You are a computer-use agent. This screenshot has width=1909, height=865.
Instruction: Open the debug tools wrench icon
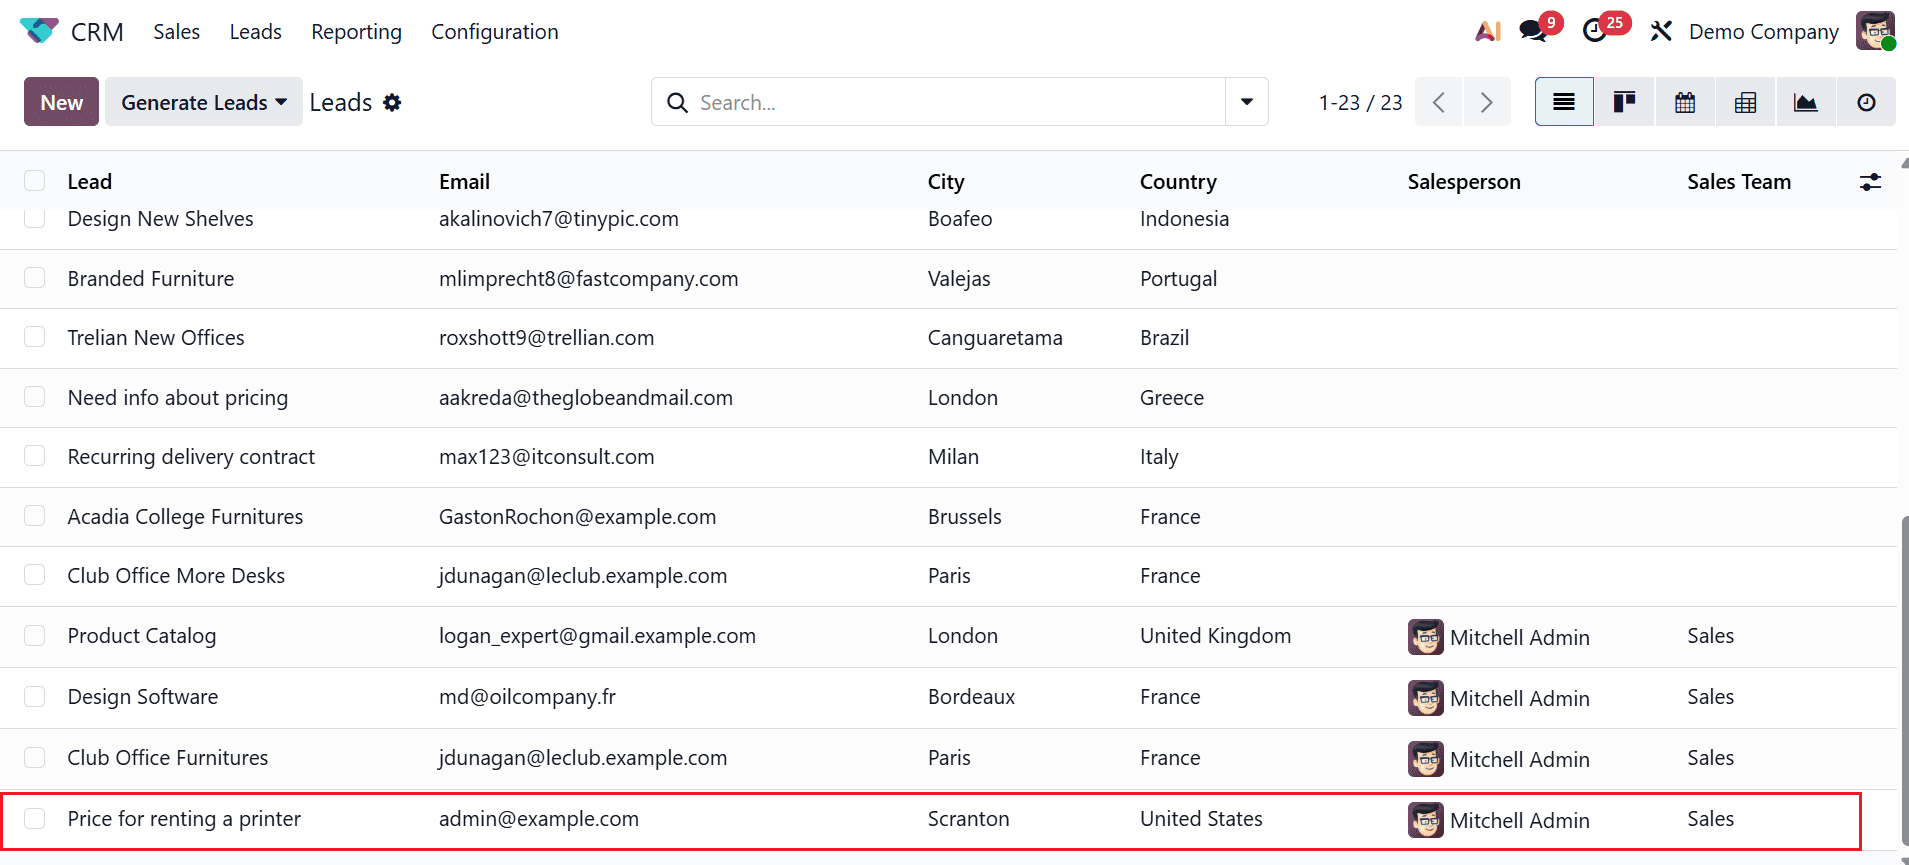[x=1661, y=31]
